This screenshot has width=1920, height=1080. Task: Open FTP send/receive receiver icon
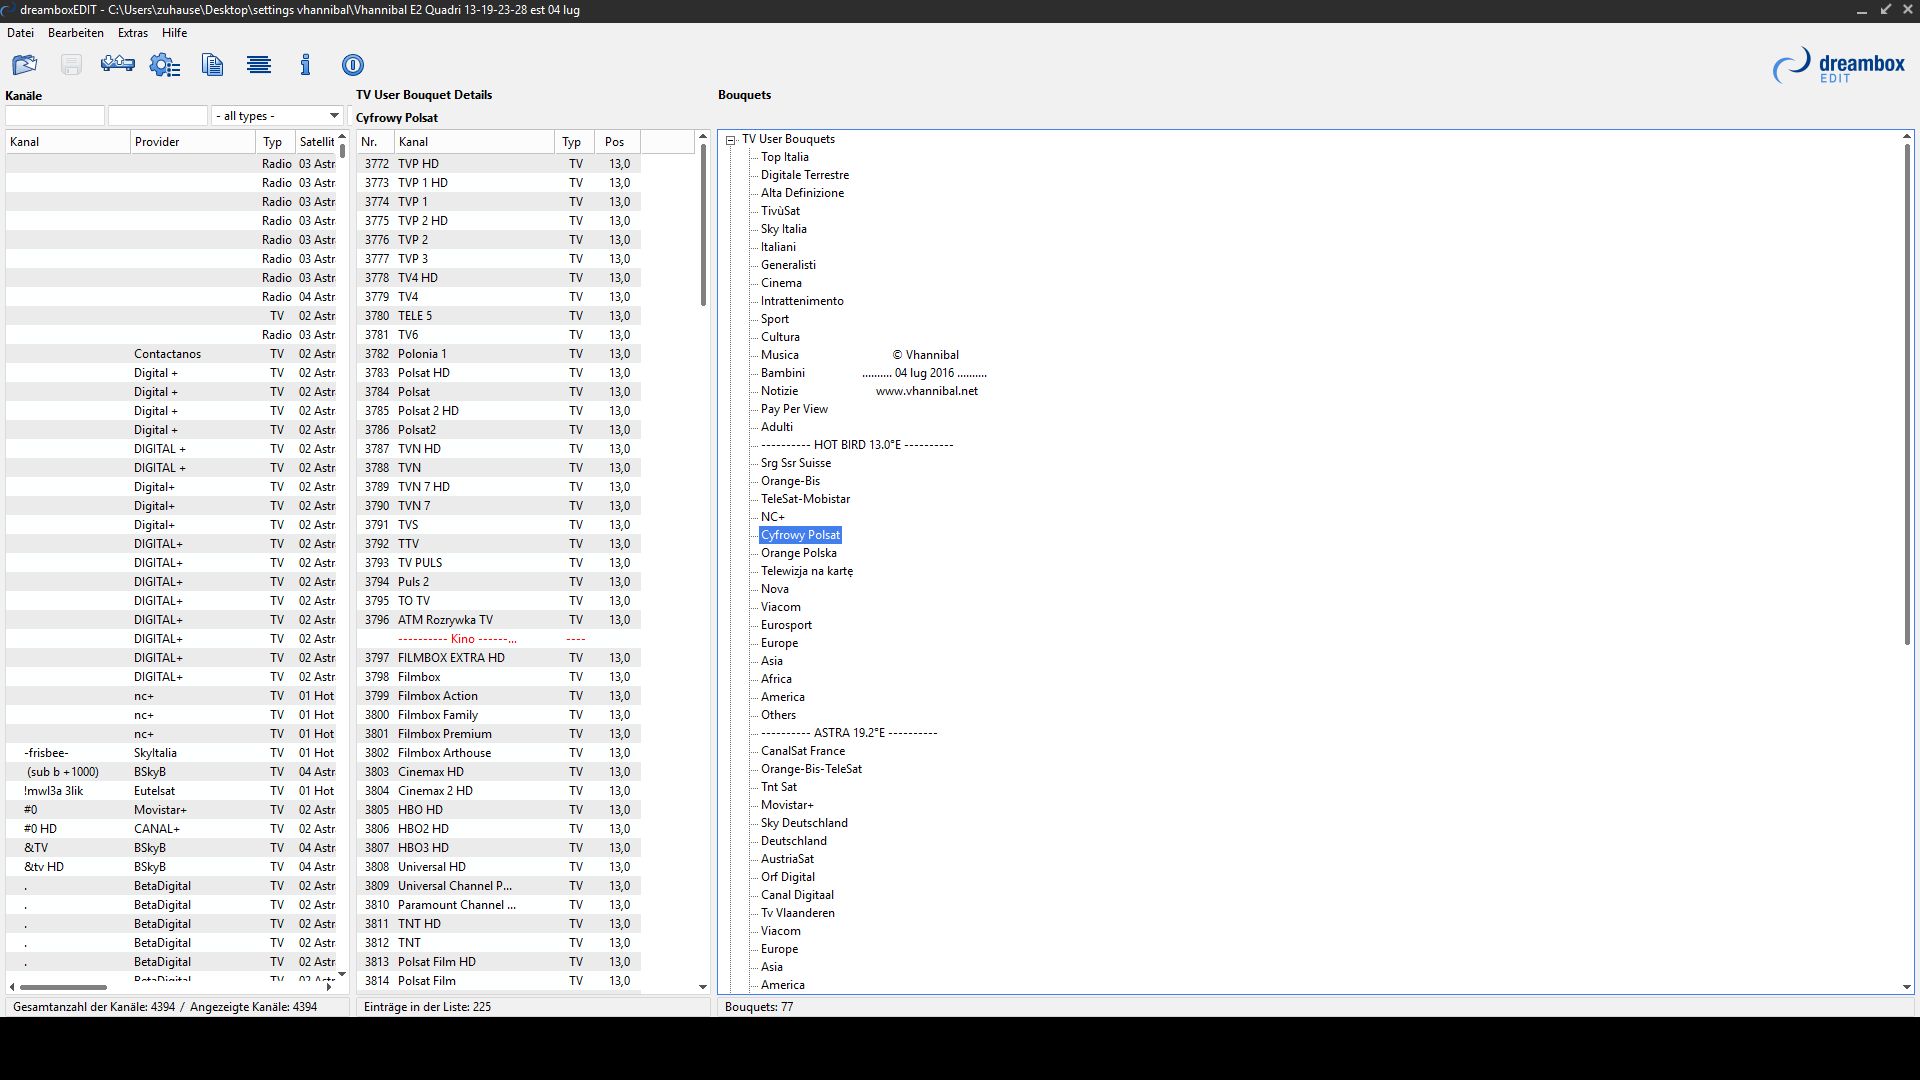[x=118, y=65]
